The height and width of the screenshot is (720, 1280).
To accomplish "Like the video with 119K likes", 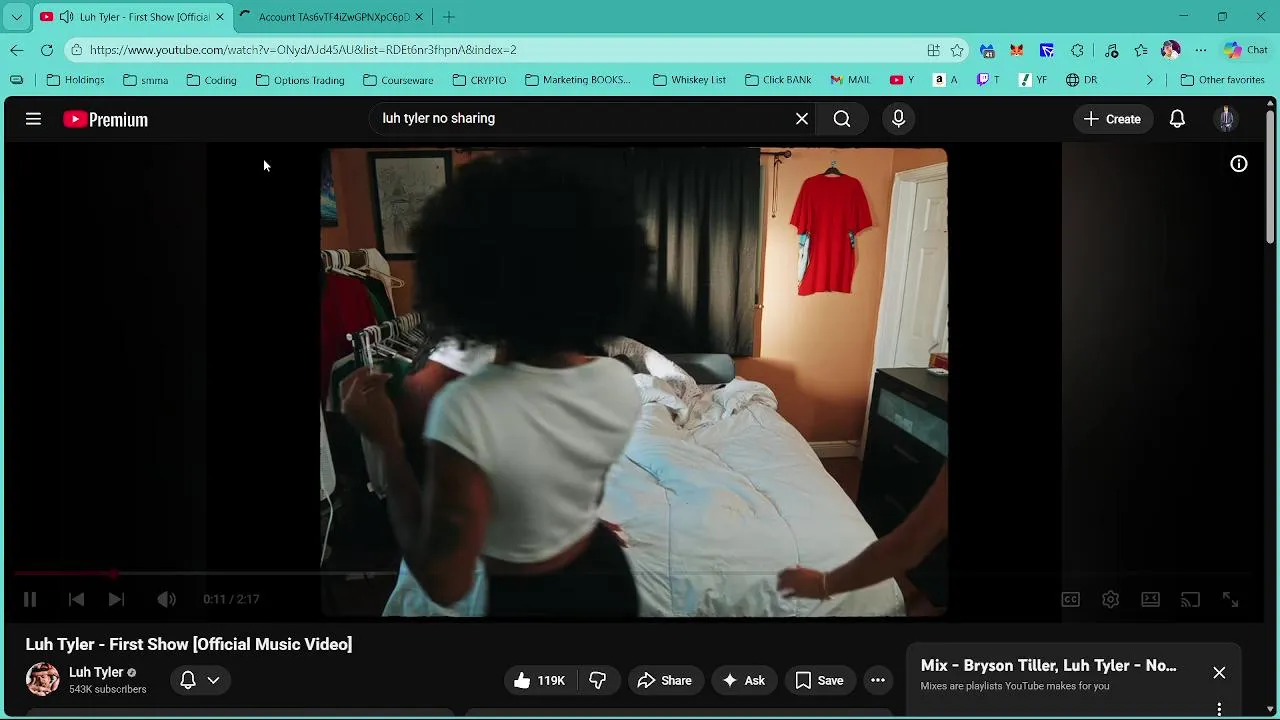I will (540, 680).
